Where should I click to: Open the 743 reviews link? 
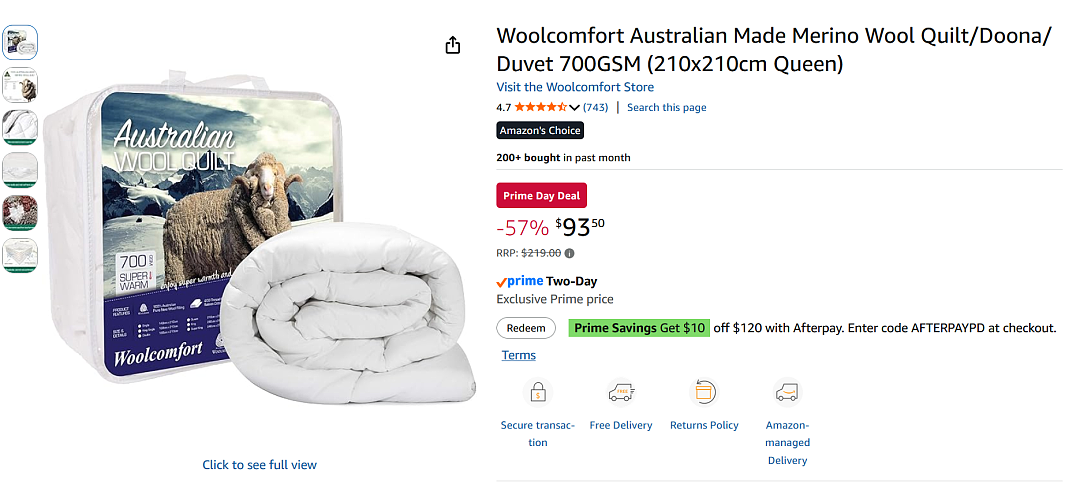595,107
